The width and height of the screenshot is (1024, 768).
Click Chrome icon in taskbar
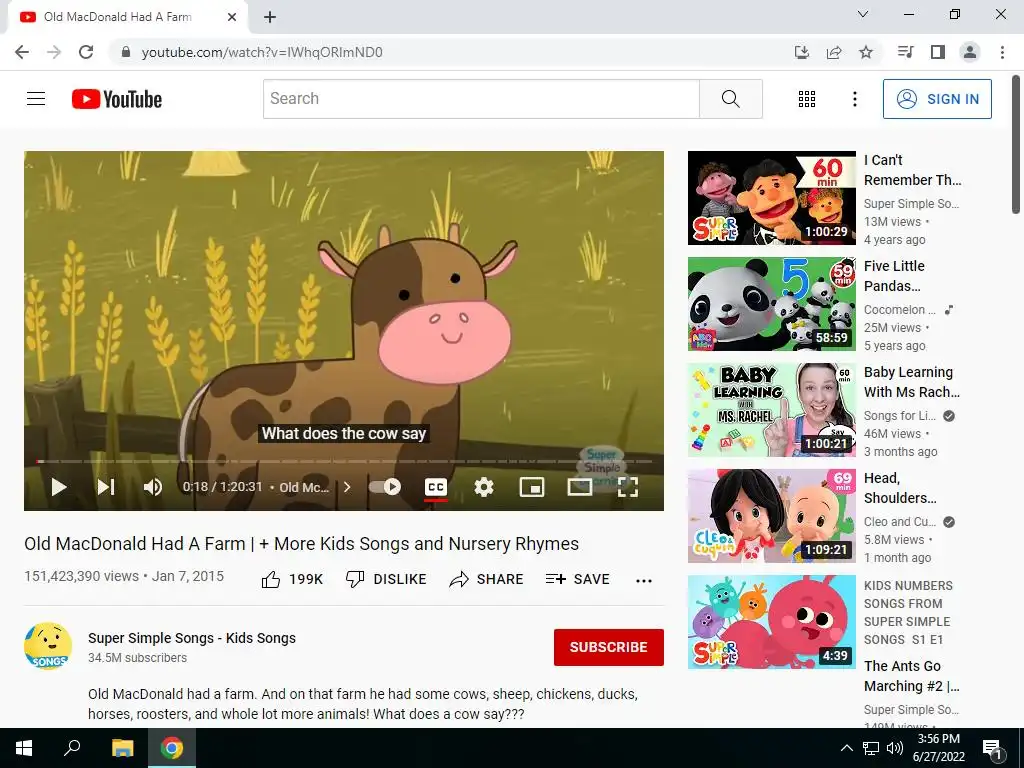[x=172, y=748]
